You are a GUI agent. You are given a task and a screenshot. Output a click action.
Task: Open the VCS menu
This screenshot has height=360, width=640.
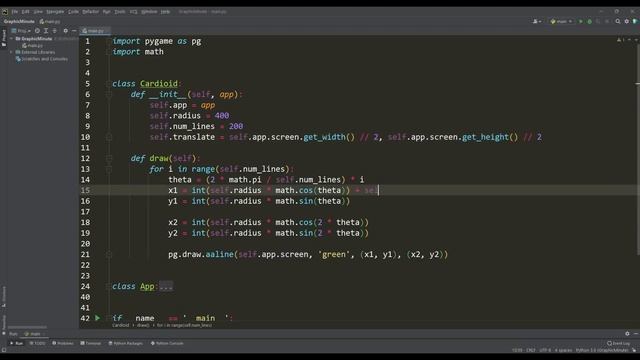(x=133, y=11)
